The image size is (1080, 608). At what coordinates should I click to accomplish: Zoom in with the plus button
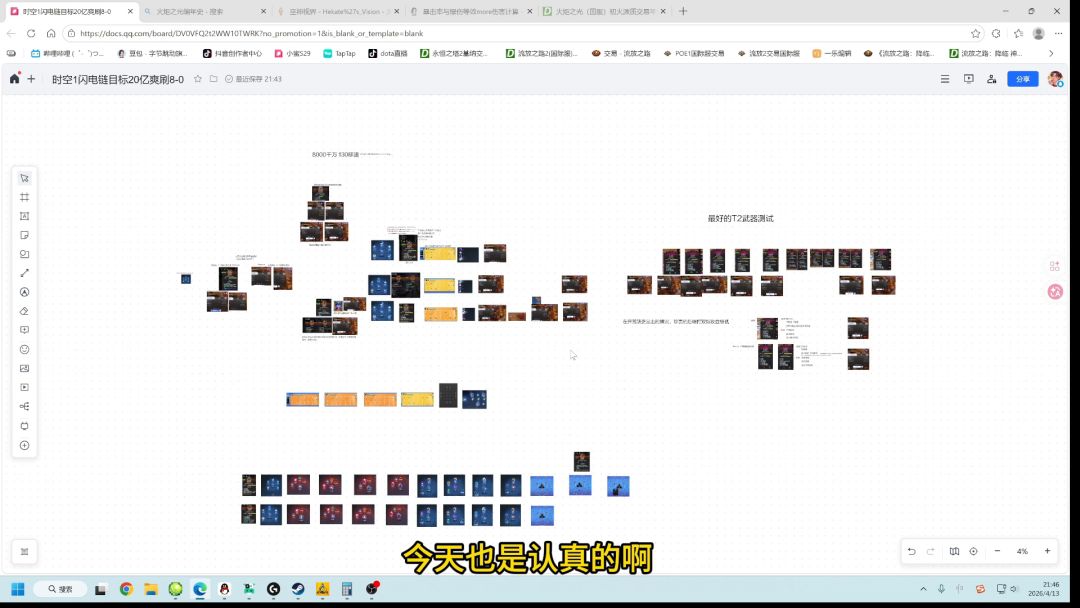point(1047,551)
